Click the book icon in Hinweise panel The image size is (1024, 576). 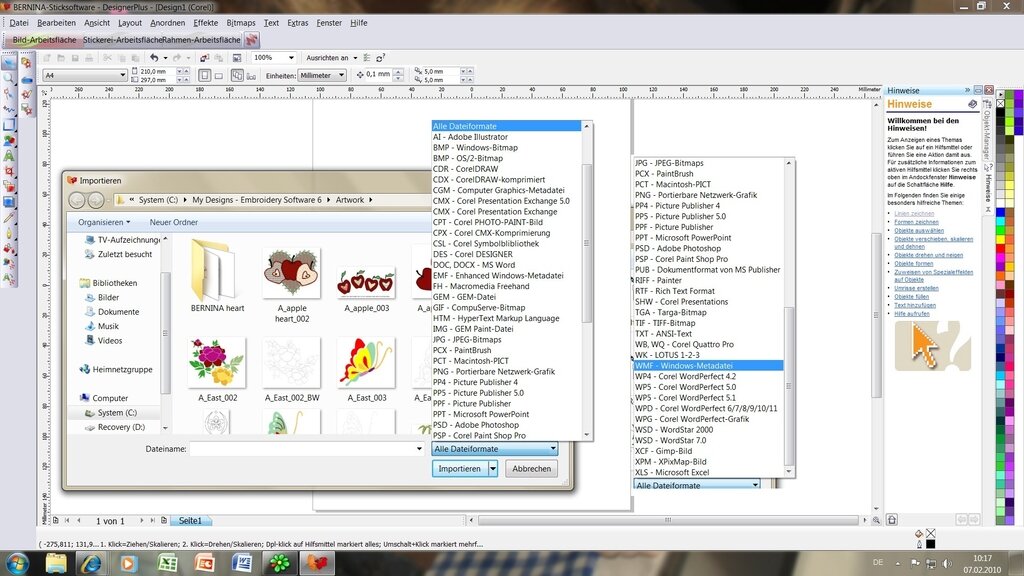(972, 104)
